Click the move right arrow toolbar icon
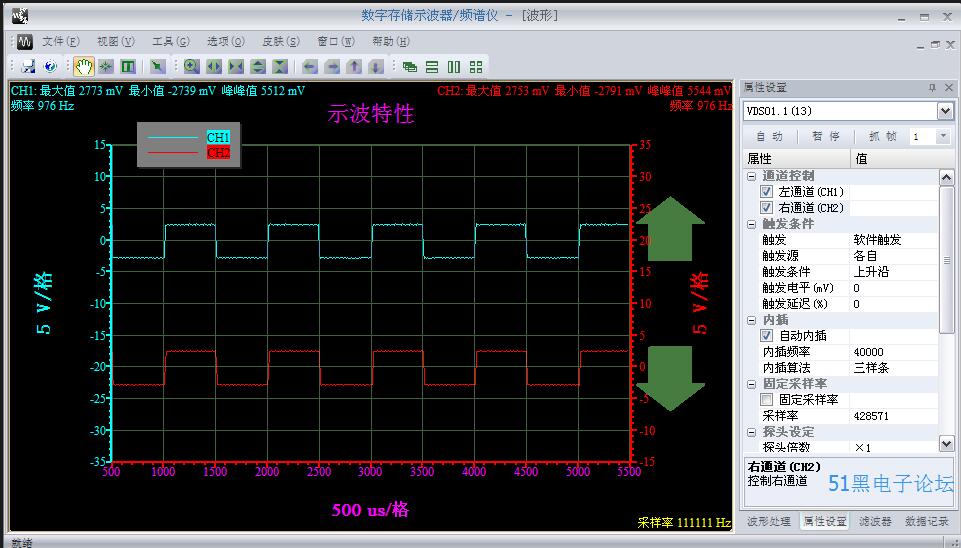This screenshot has height=548, width=961. click(332, 66)
